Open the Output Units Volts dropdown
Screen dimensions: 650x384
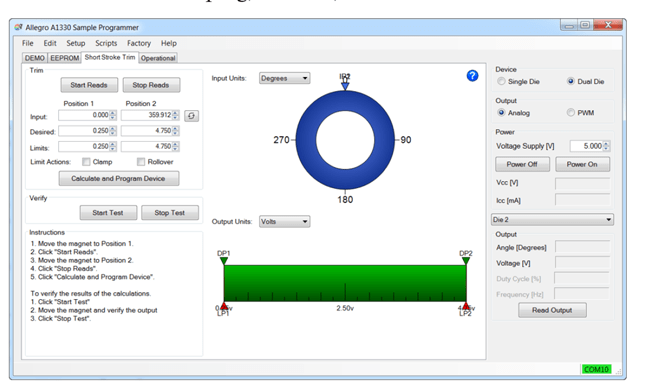pos(284,221)
